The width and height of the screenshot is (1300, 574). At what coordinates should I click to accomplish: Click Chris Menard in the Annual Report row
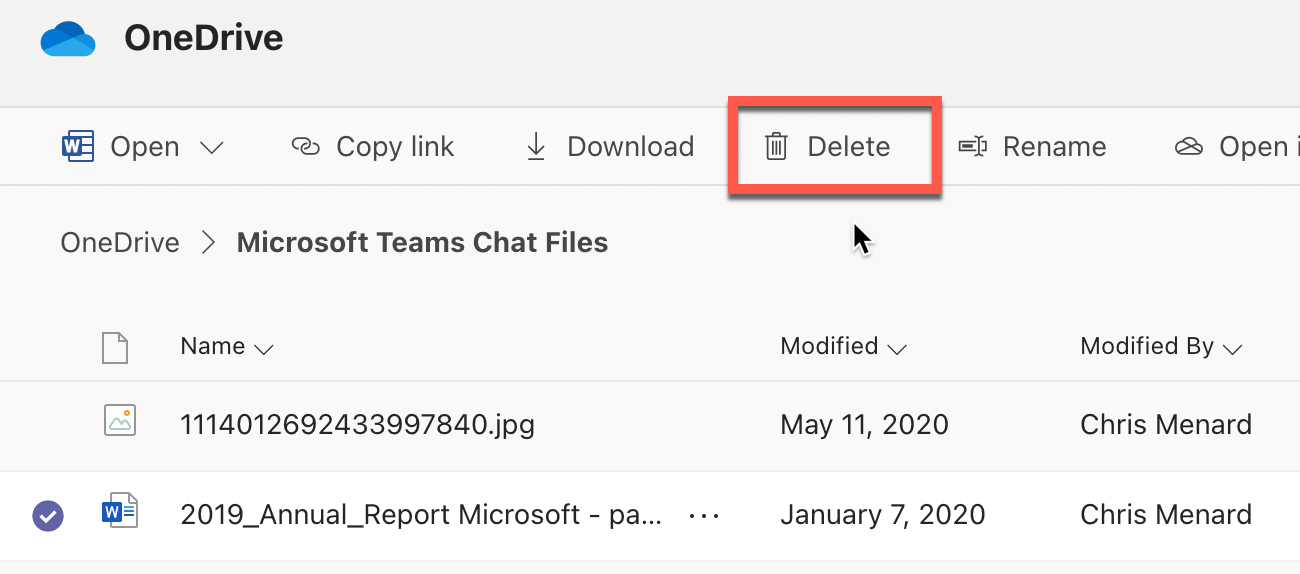pyautogui.click(x=1166, y=514)
